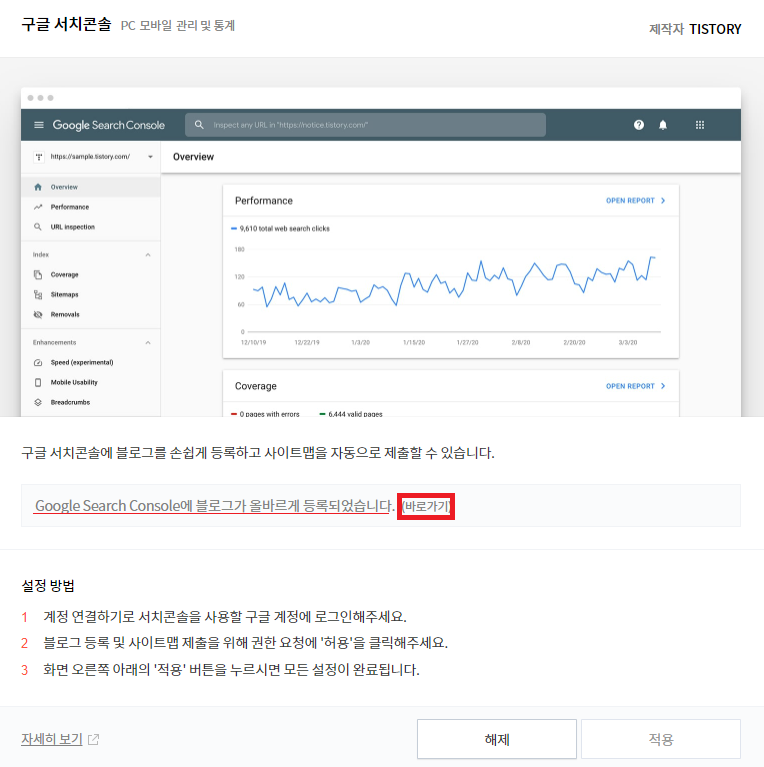Open the 자세히 보기 link
This screenshot has width=764, height=767.
[x=52, y=739]
